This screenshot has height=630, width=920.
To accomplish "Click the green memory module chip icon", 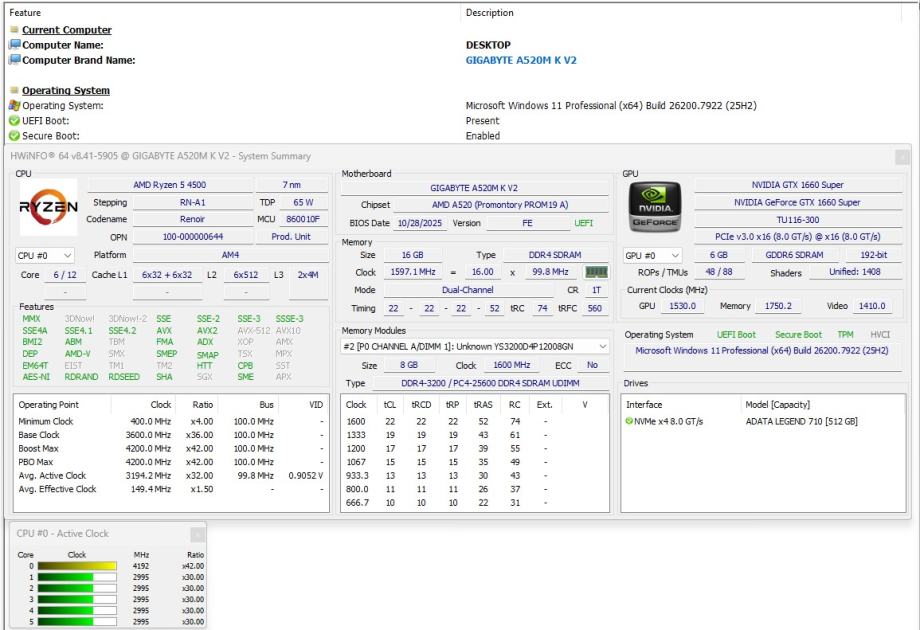I will point(597,272).
